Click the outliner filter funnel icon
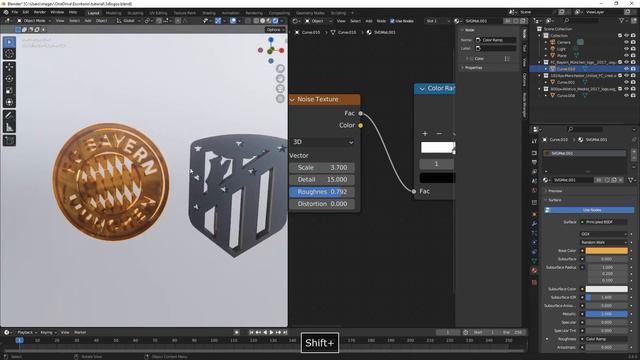Screen dimensions: 640x360 pyautogui.click(x=622, y=20)
